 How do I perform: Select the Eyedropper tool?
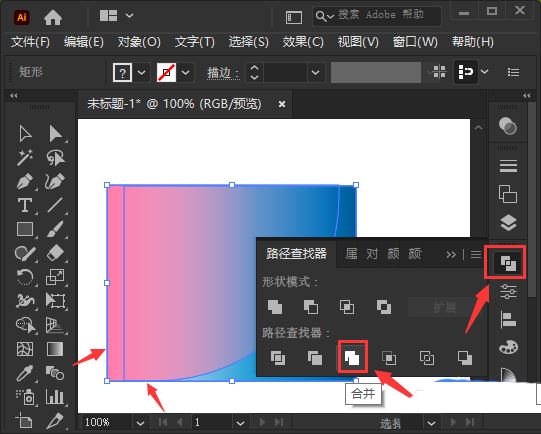(x=25, y=373)
